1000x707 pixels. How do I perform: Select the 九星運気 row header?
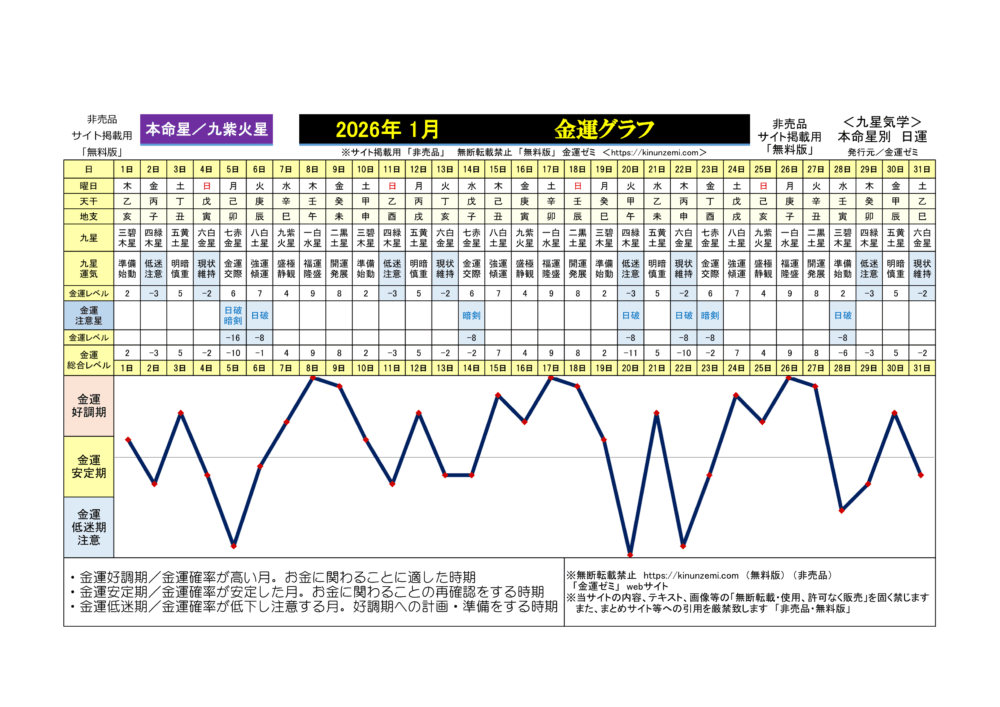click(x=89, y=268)
